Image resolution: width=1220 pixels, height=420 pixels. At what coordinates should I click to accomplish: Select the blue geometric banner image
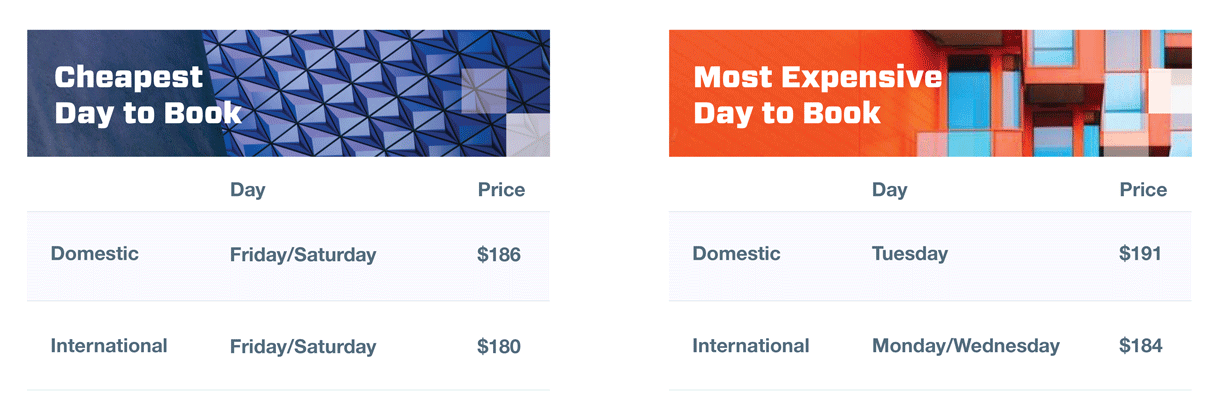tap(288, 93)
